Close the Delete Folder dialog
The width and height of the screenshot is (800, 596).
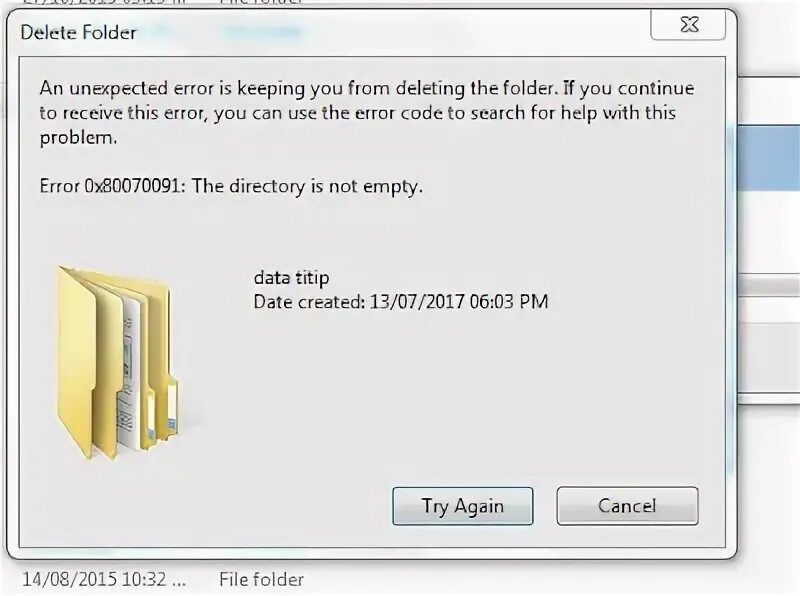coord(688,24)
